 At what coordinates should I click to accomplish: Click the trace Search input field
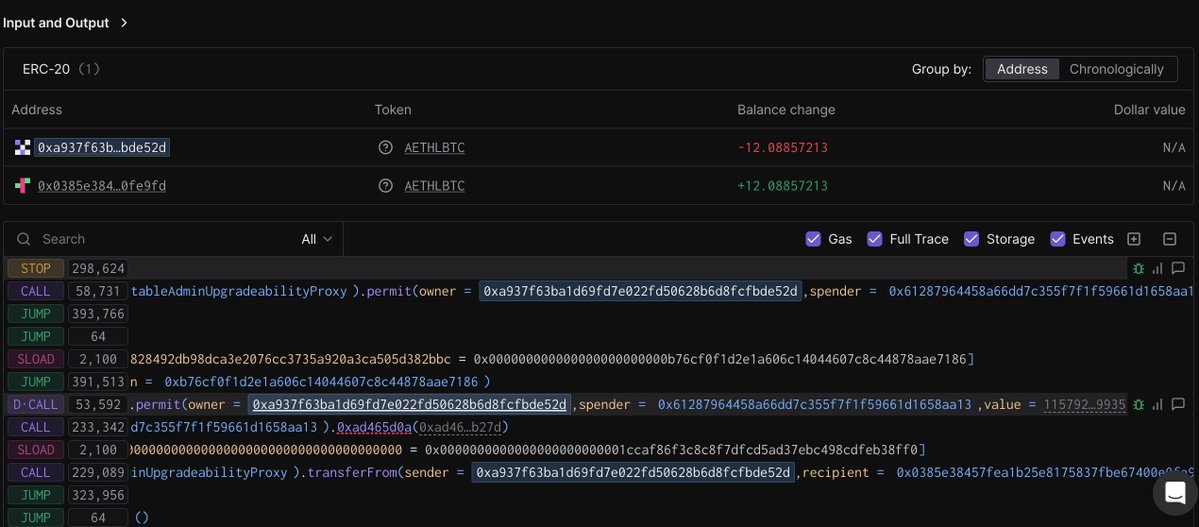pyautogui.click(x=160, y=239)
